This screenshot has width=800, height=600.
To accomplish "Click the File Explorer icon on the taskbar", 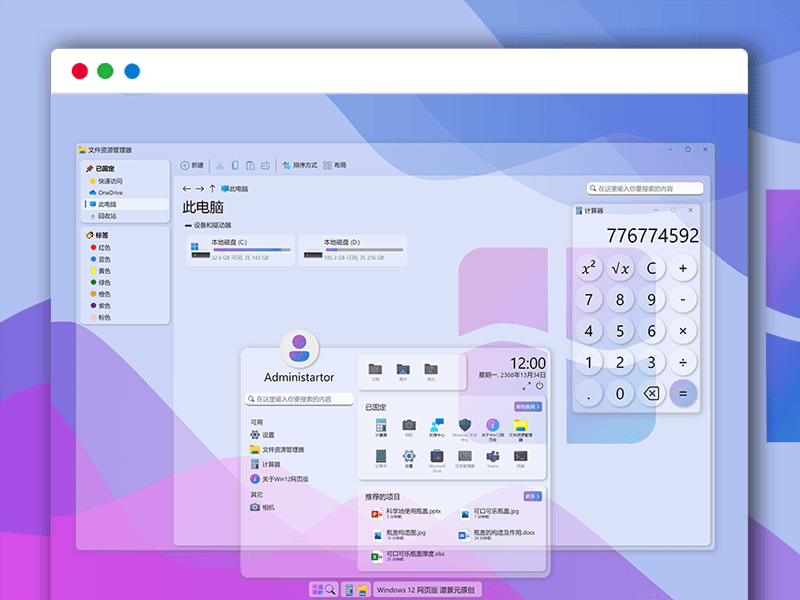I will click(x=362, y=590).
